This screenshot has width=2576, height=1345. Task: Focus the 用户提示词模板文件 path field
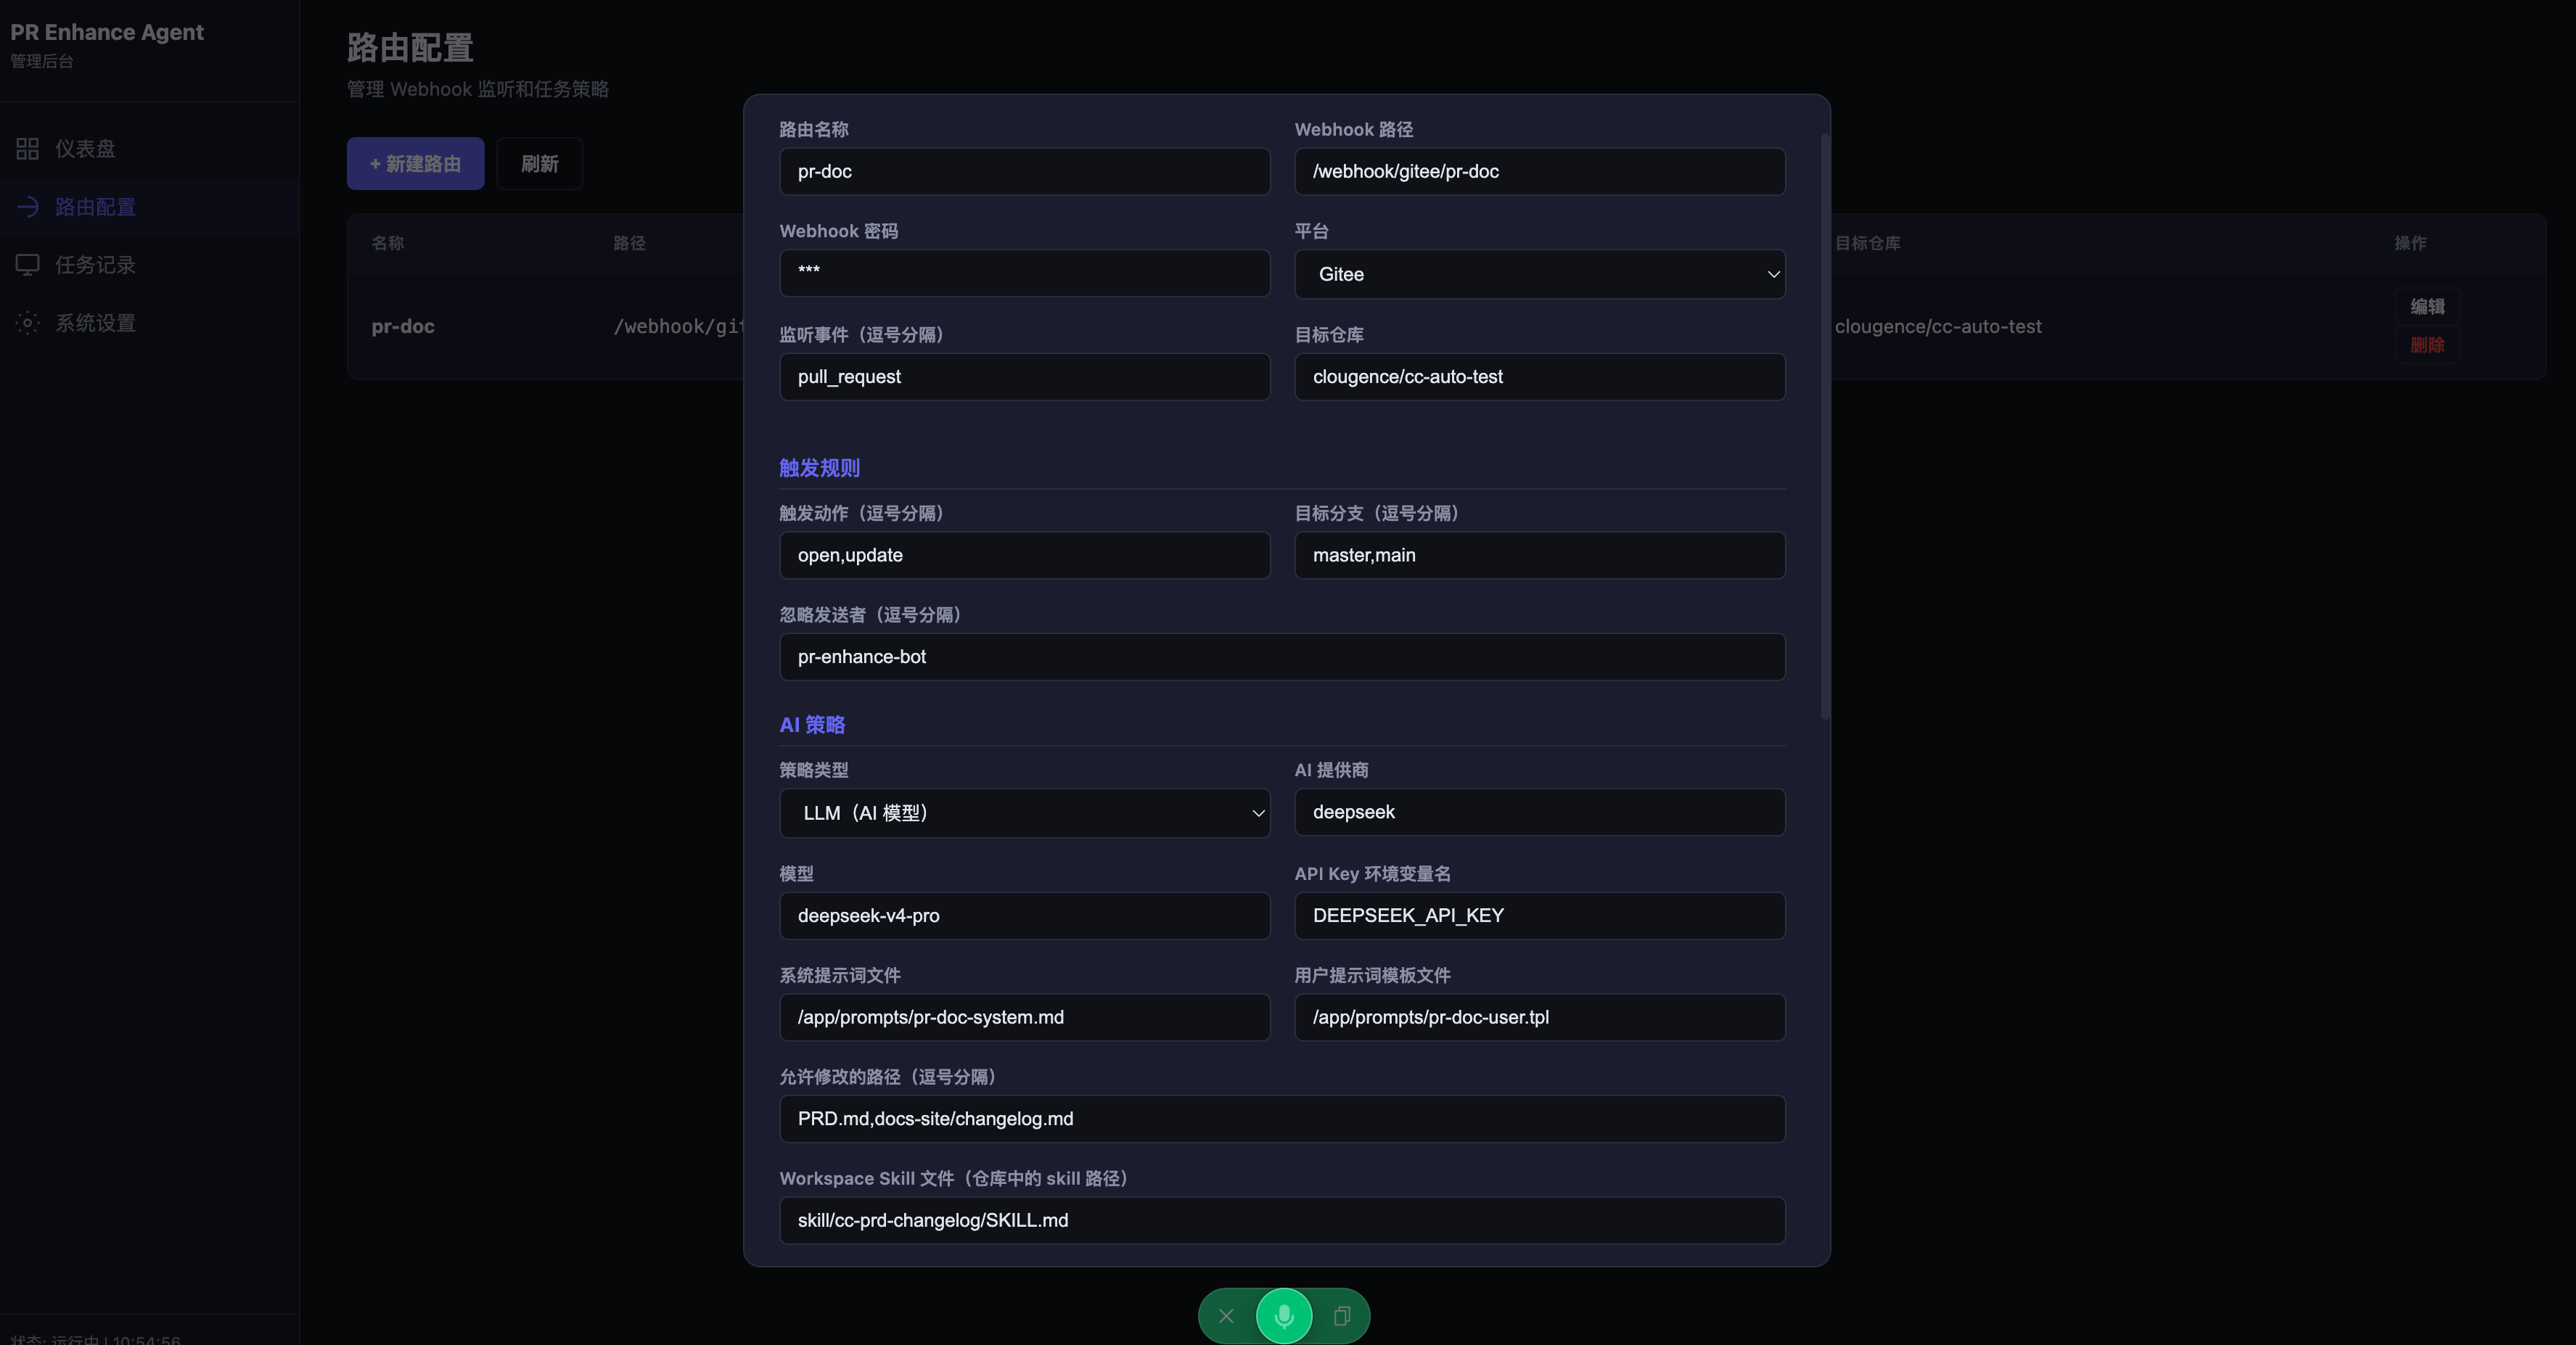click(1540, 1017)
